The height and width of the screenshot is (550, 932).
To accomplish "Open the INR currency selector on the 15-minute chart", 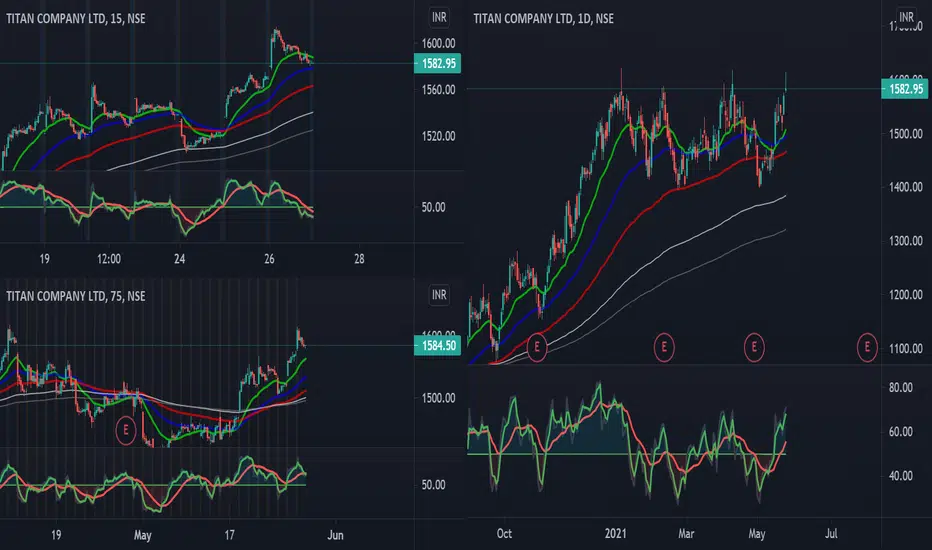I will [x=439, y=17].
